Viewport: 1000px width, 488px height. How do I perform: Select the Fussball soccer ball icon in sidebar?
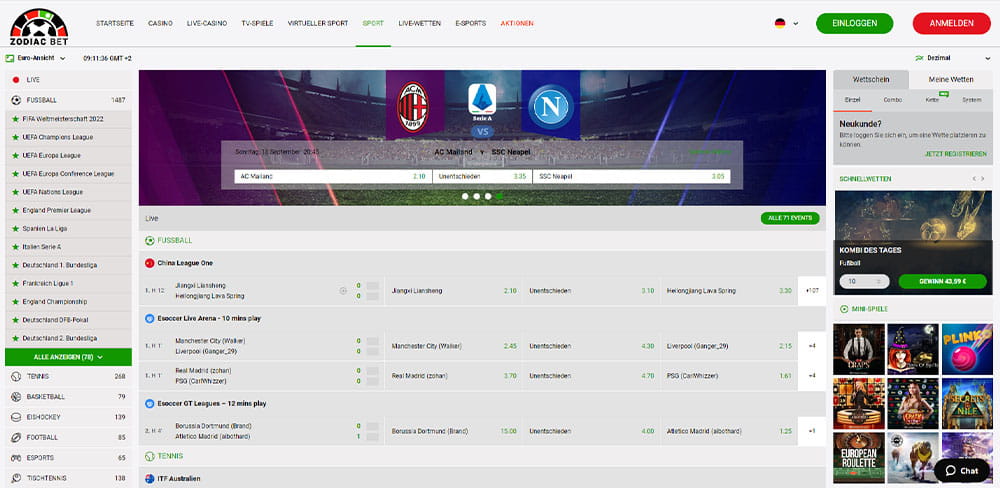[x=16, y=100]
